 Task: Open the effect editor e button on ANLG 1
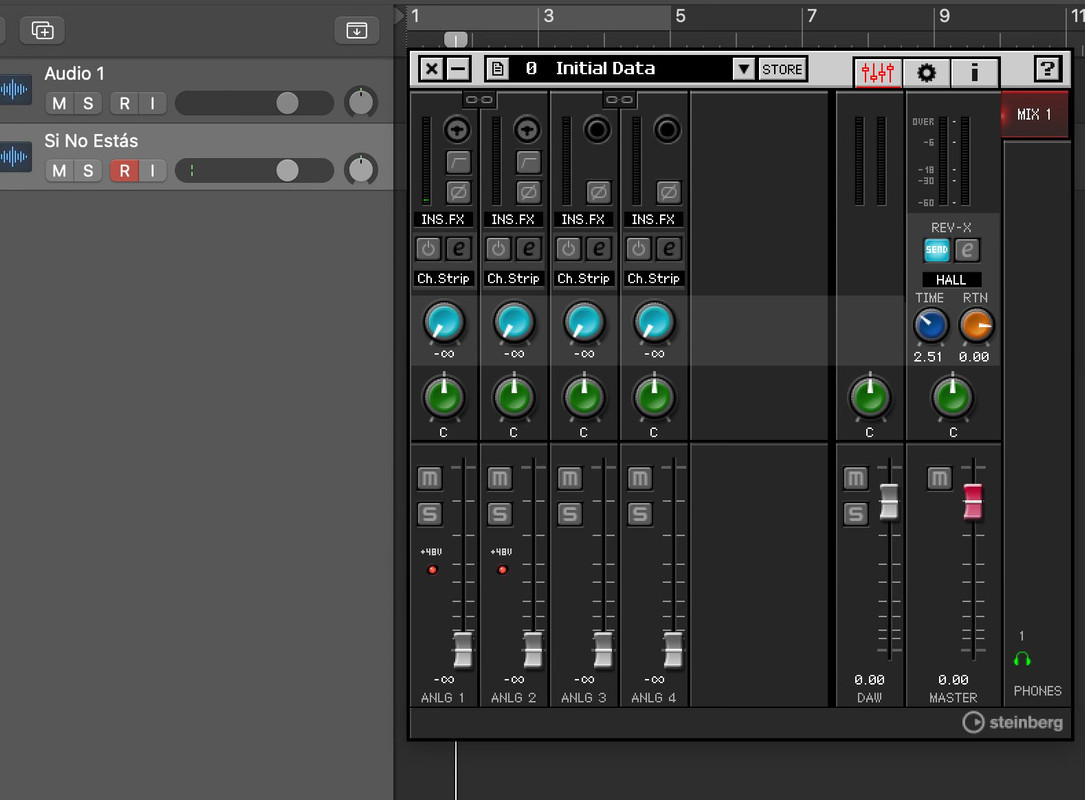(x=459, y=248)
